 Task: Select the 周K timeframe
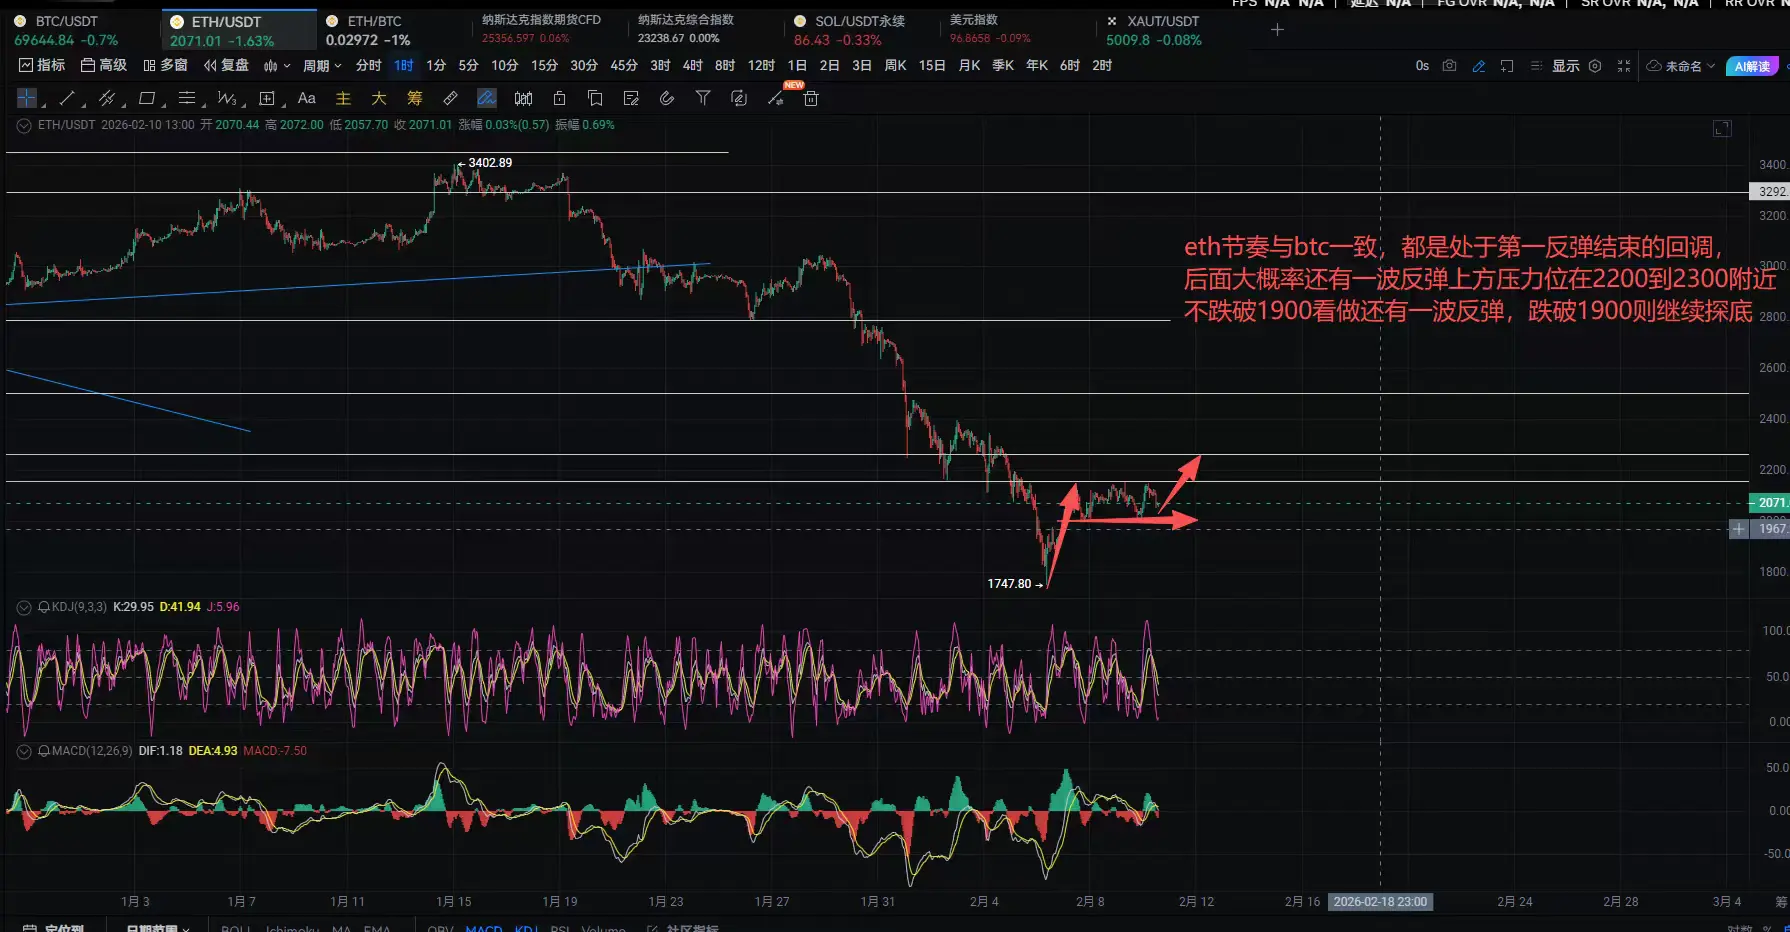point(895,65)
